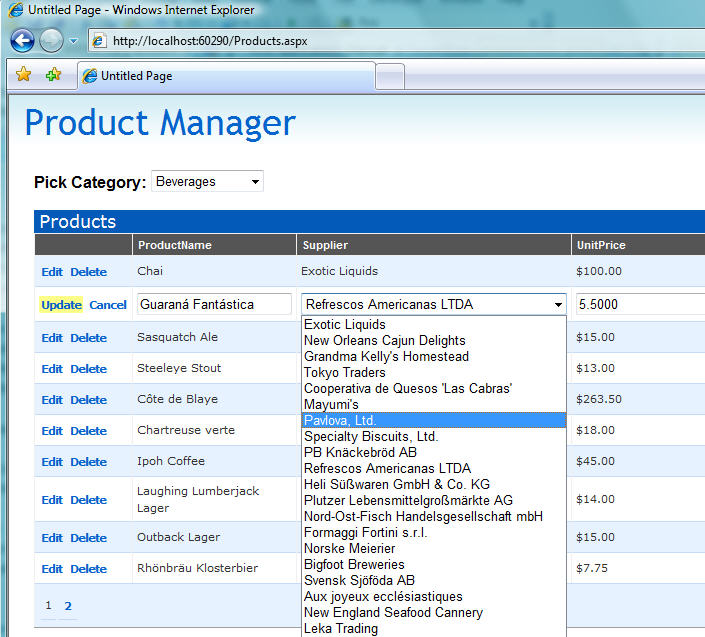Click the Favorites star icon
This screenshot has width=705, height=637.
(x=23, y=74)
